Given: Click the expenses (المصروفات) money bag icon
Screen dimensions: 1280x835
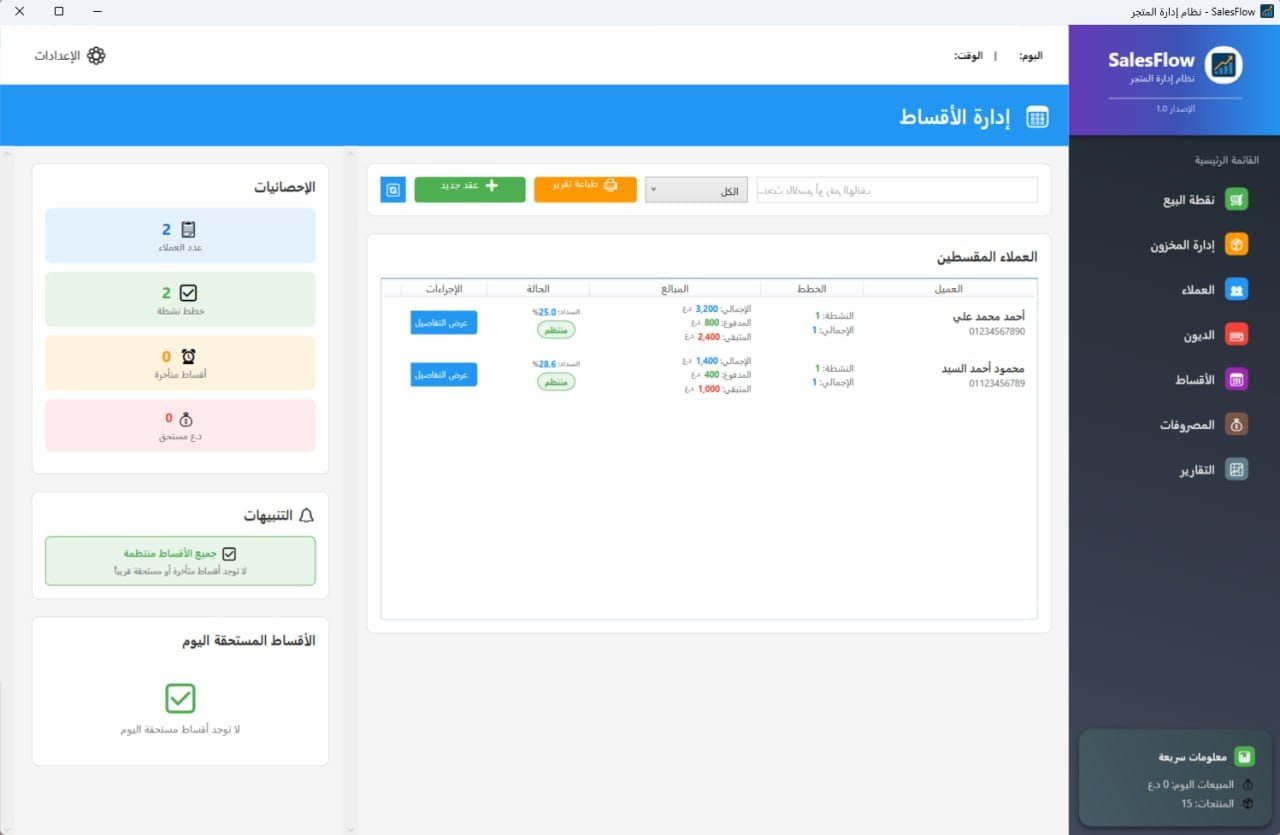Looking at the screenshot, I should tap(1237, 425).
